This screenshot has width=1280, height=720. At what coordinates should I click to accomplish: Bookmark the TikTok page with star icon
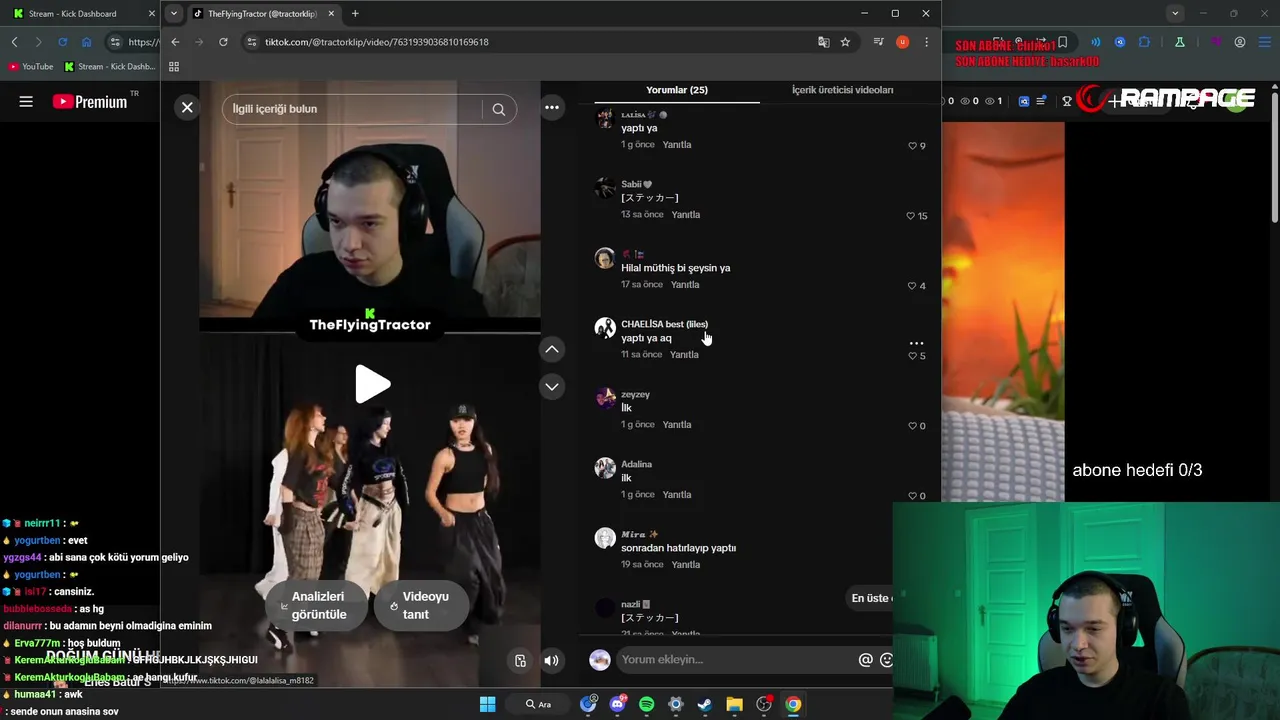pyautogui.click(x=845, y=42)
